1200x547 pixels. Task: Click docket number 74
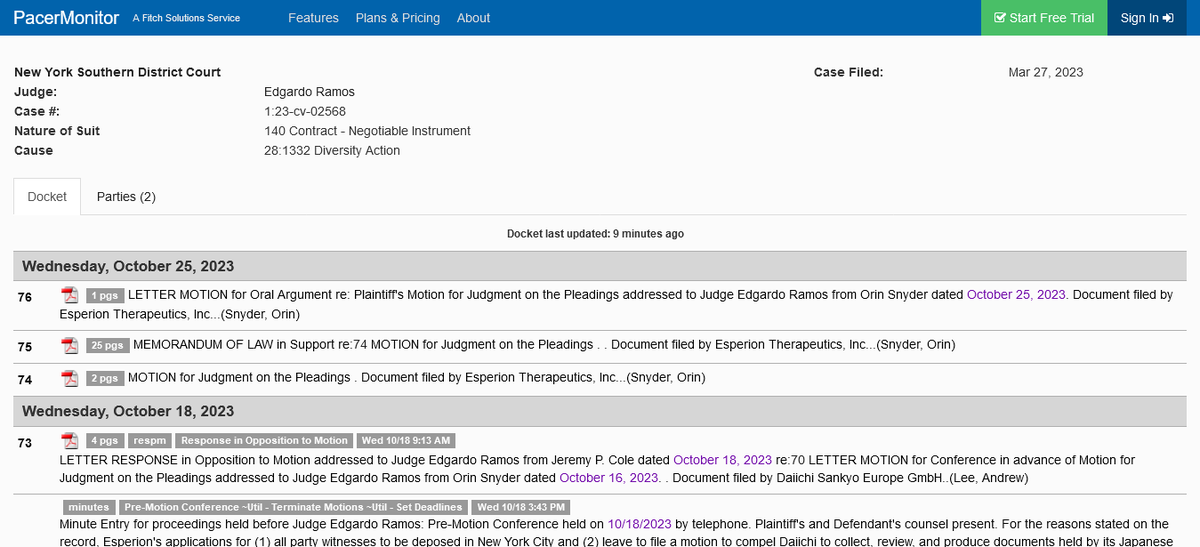pyautogui.click(x=25, y=380)
